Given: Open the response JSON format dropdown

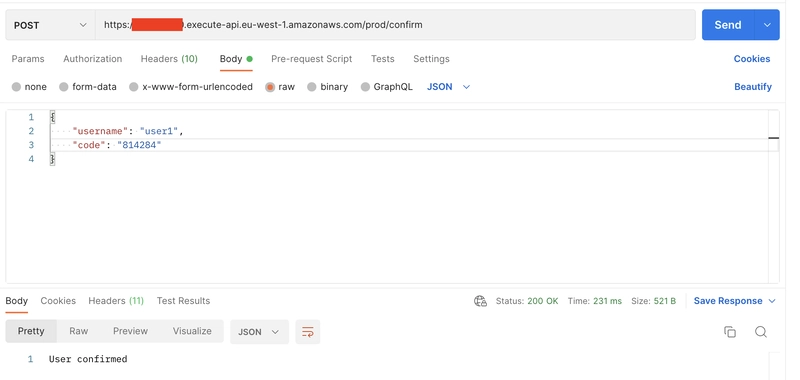Looking at the screenshot, I should (x=259, y=332).
